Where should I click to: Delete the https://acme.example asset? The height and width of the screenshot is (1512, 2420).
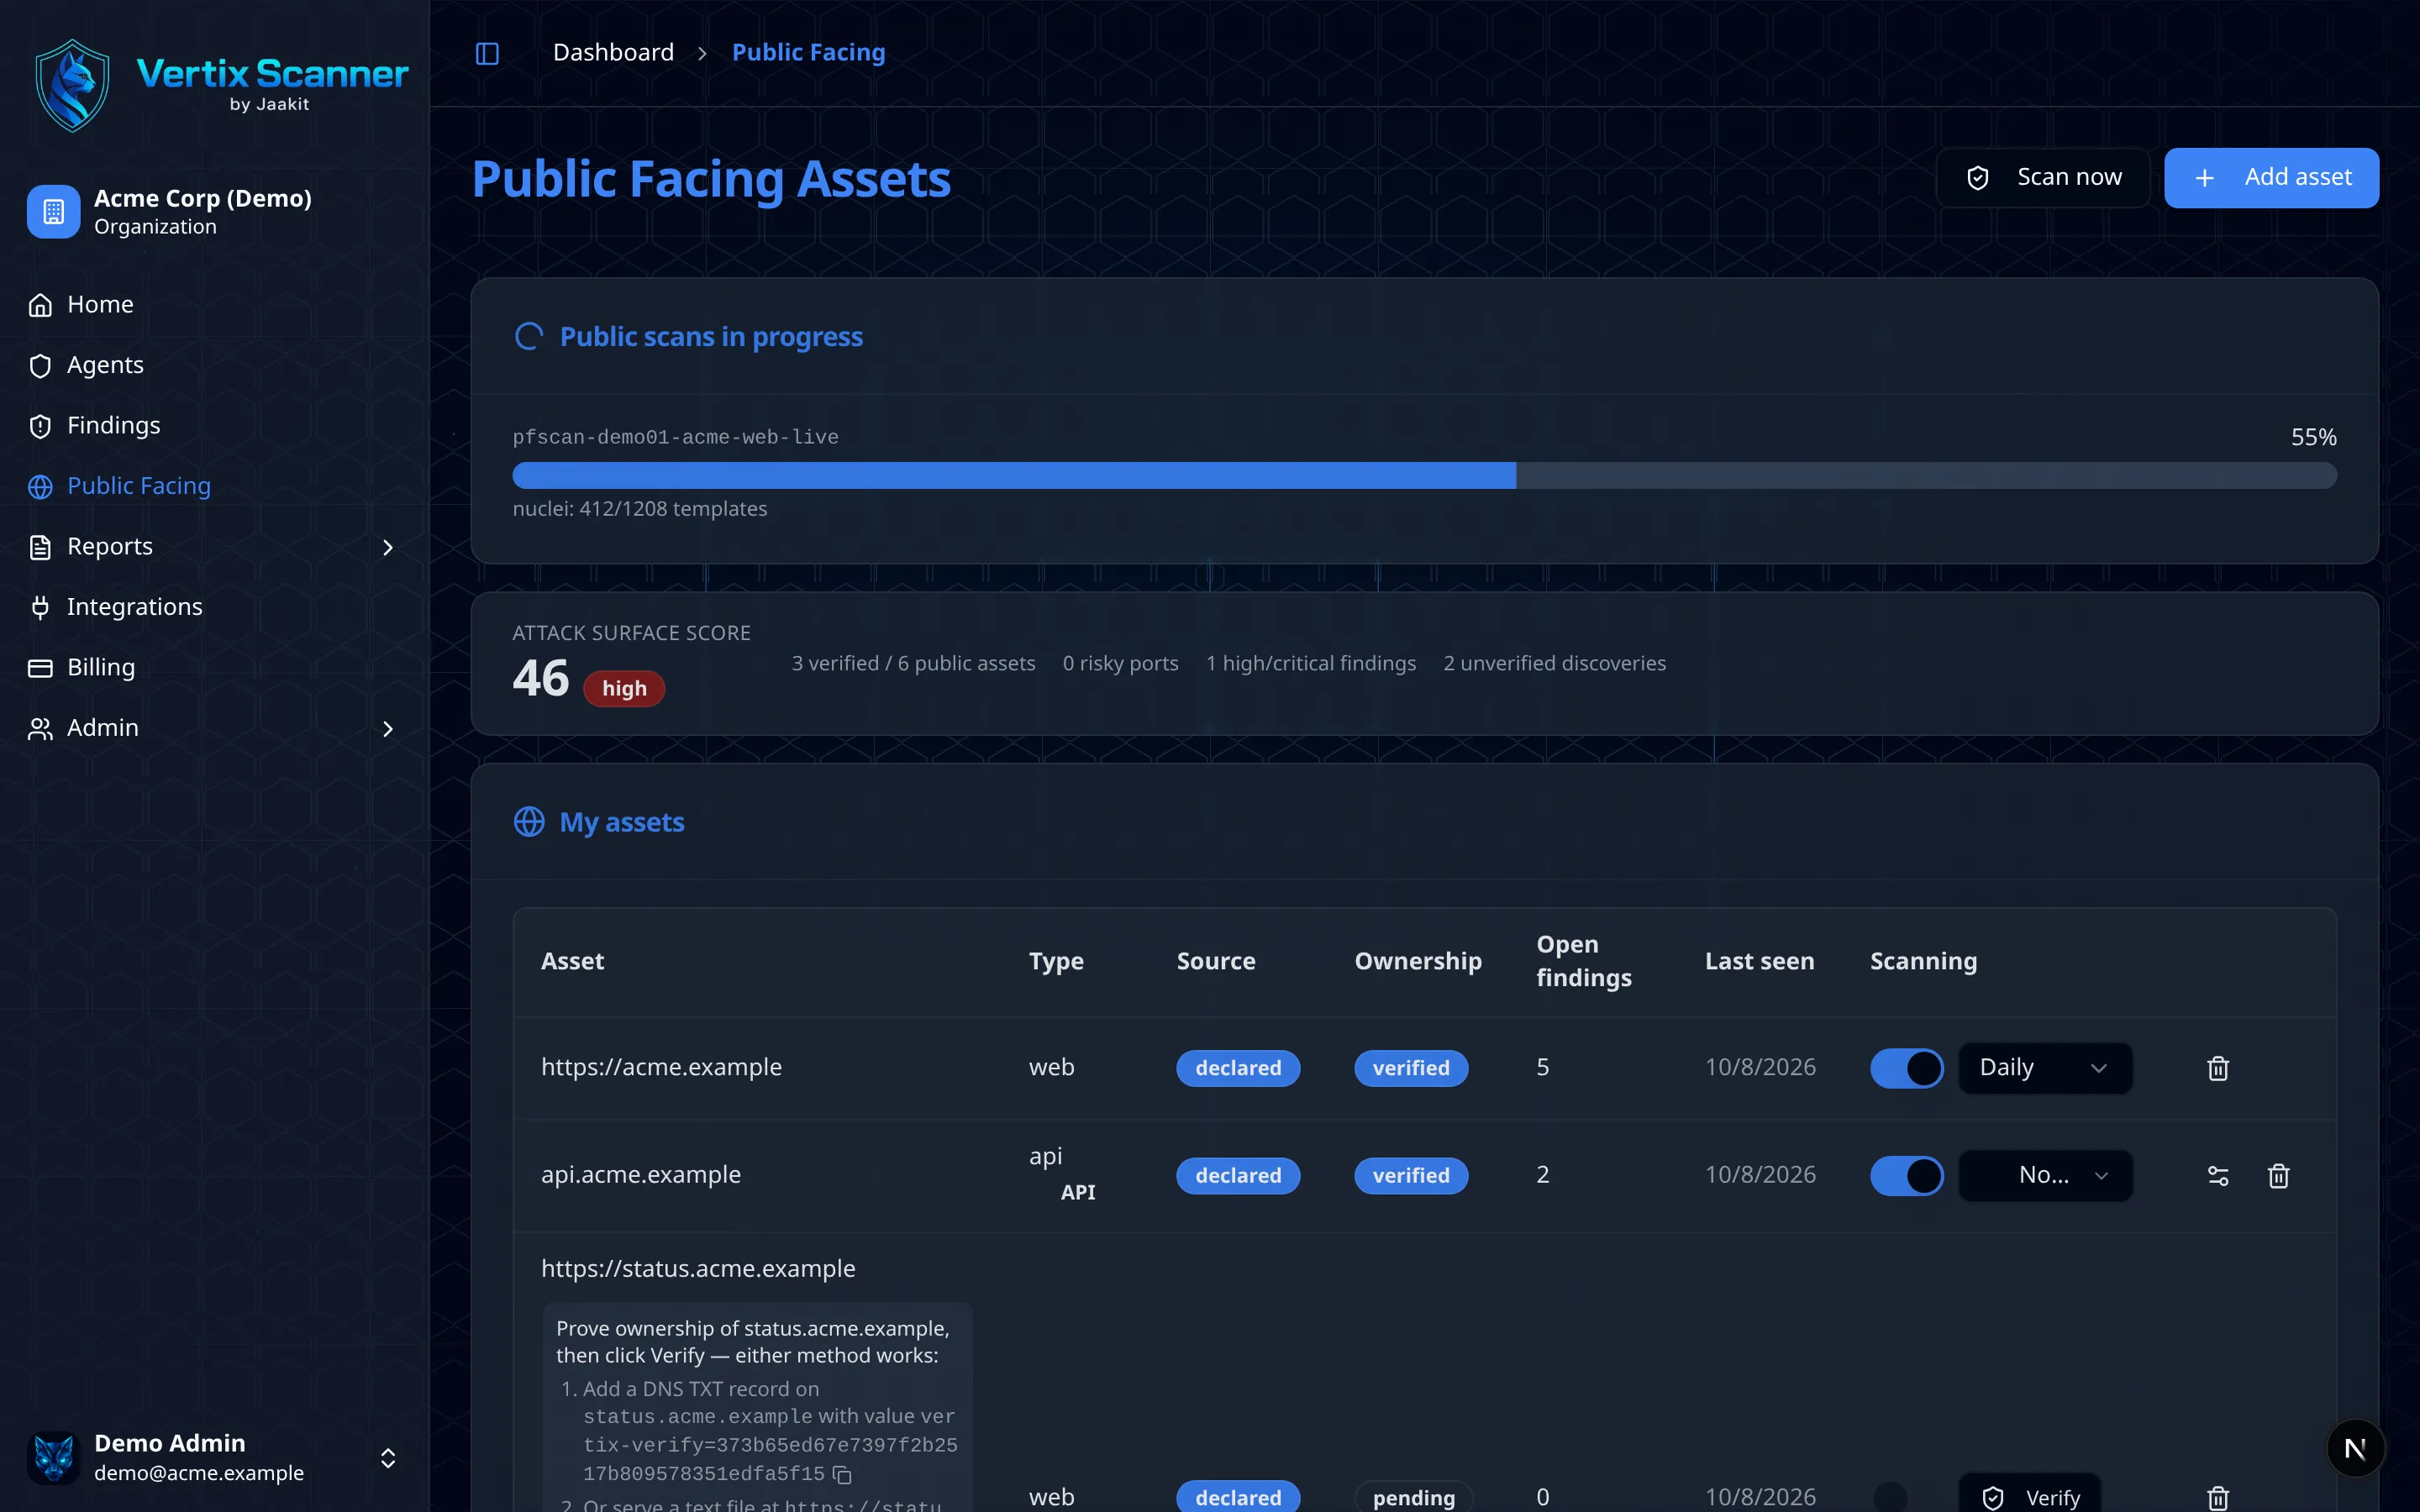click(x=2217, y=1068)
